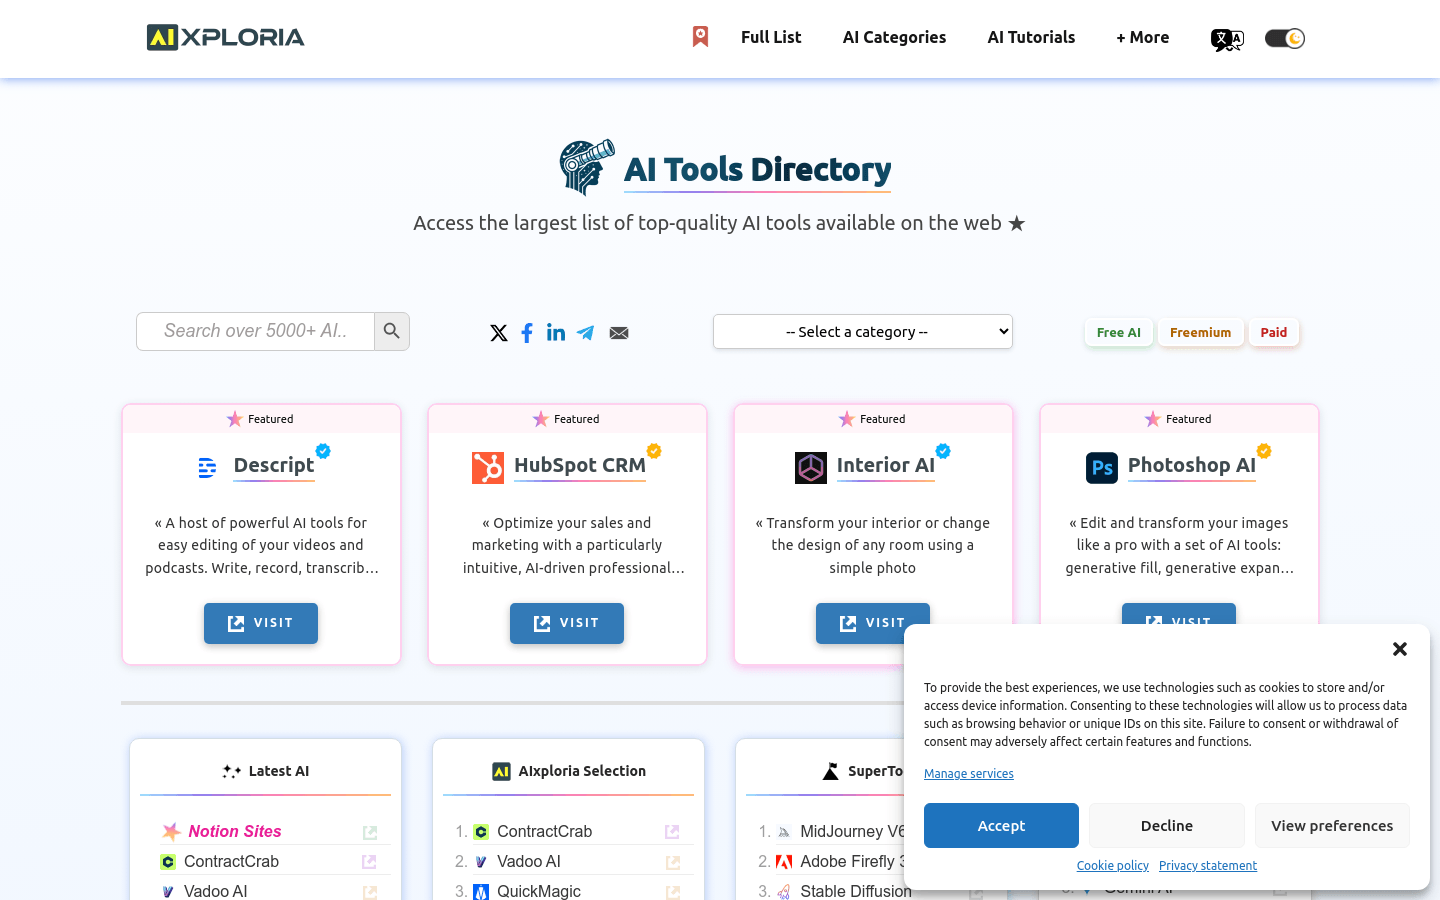Open the Select a category dropdown
This screenshot has width=1440, height=900.
pyautogui.click(x=863, y=332)
